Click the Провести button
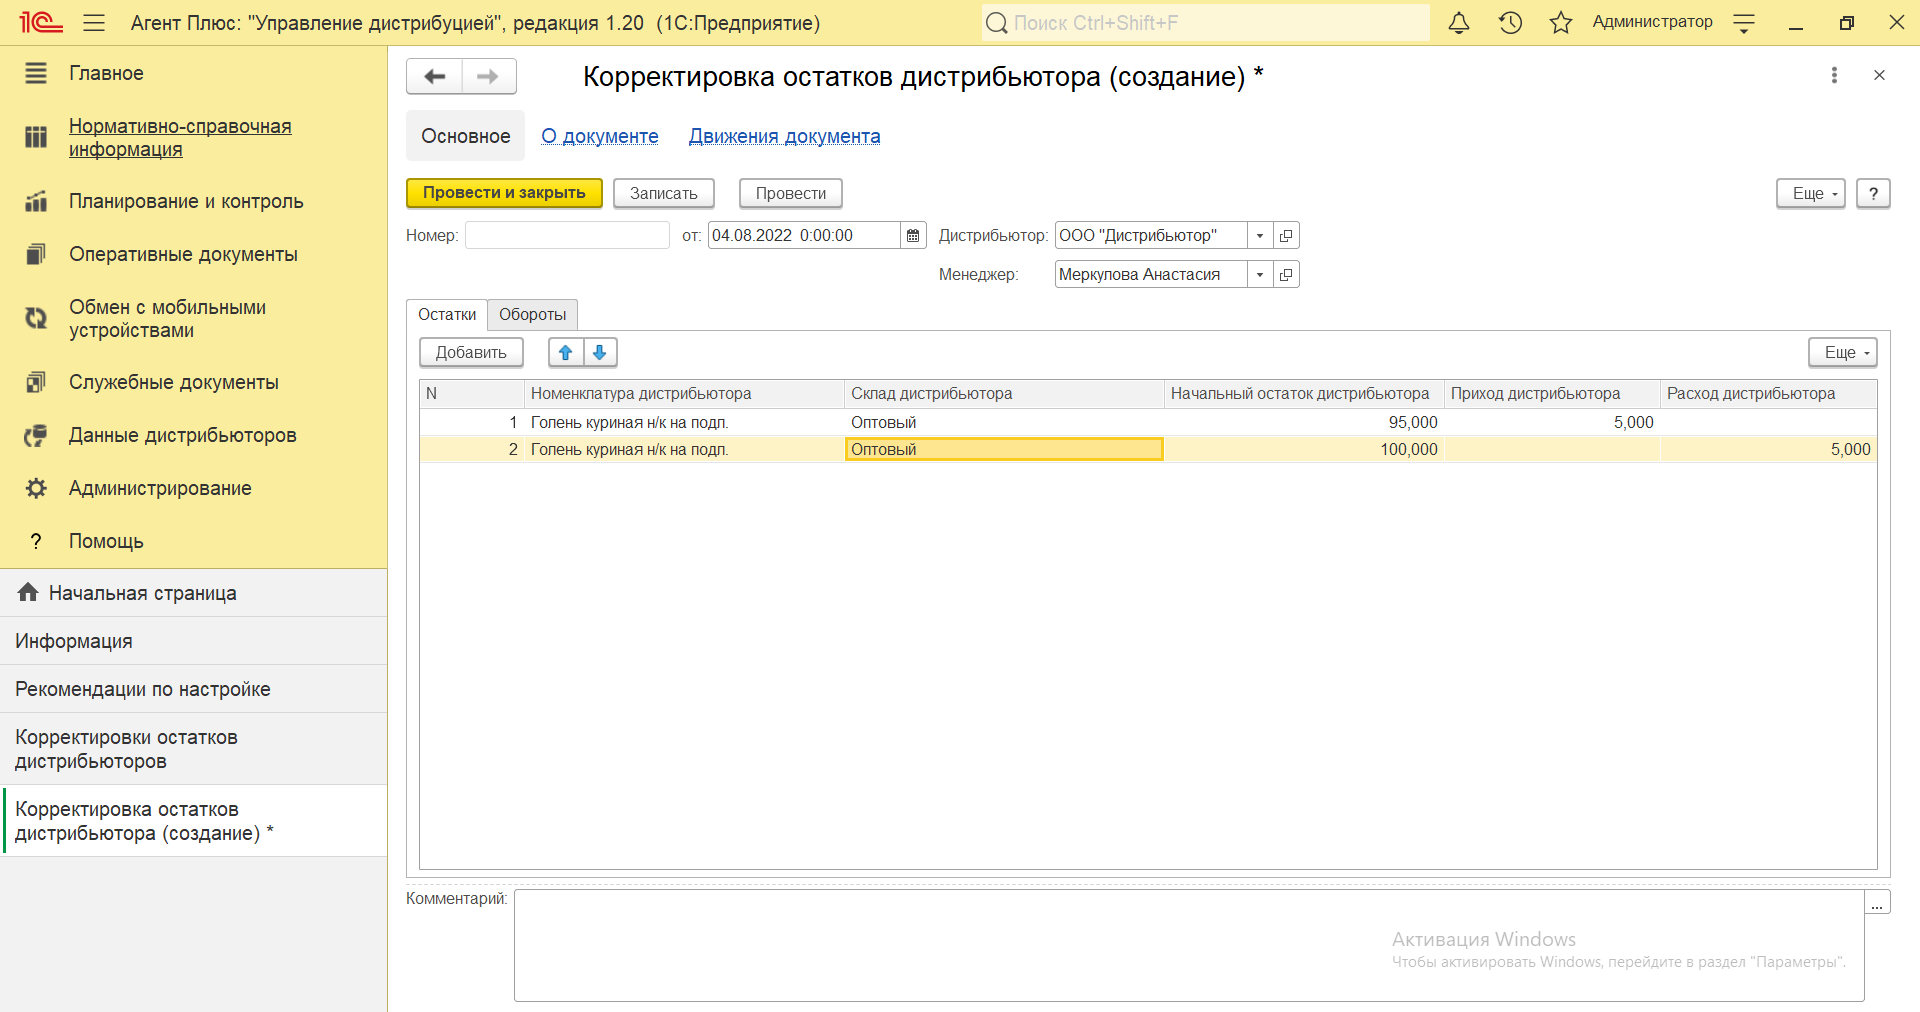1920x1012 pixels. [x=791, y=193]
